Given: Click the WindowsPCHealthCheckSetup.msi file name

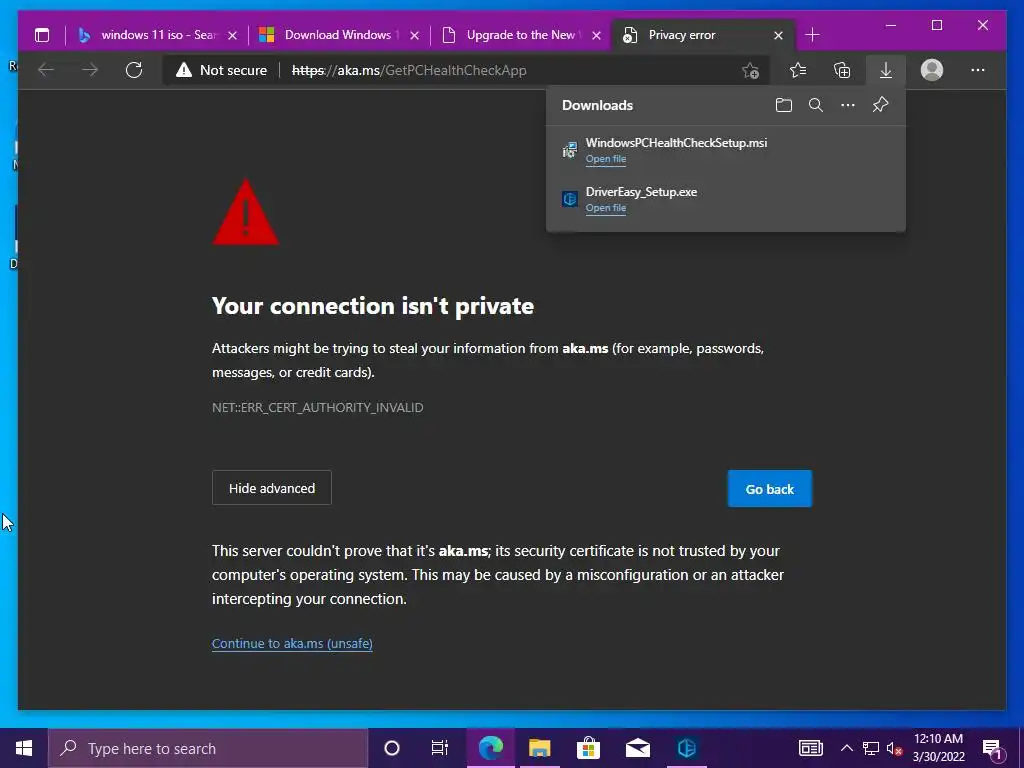Looking at the screenshot, I should coord(676,143).
